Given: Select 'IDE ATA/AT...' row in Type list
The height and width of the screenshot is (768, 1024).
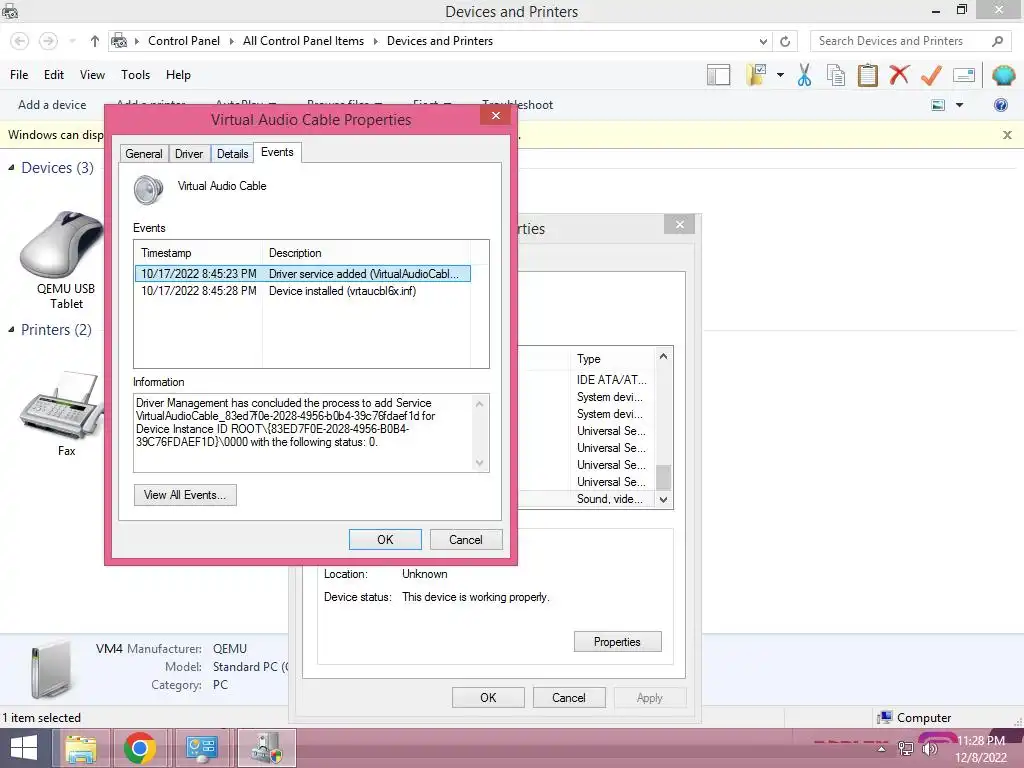Looking at the screenshot, I should coord(611,379).
